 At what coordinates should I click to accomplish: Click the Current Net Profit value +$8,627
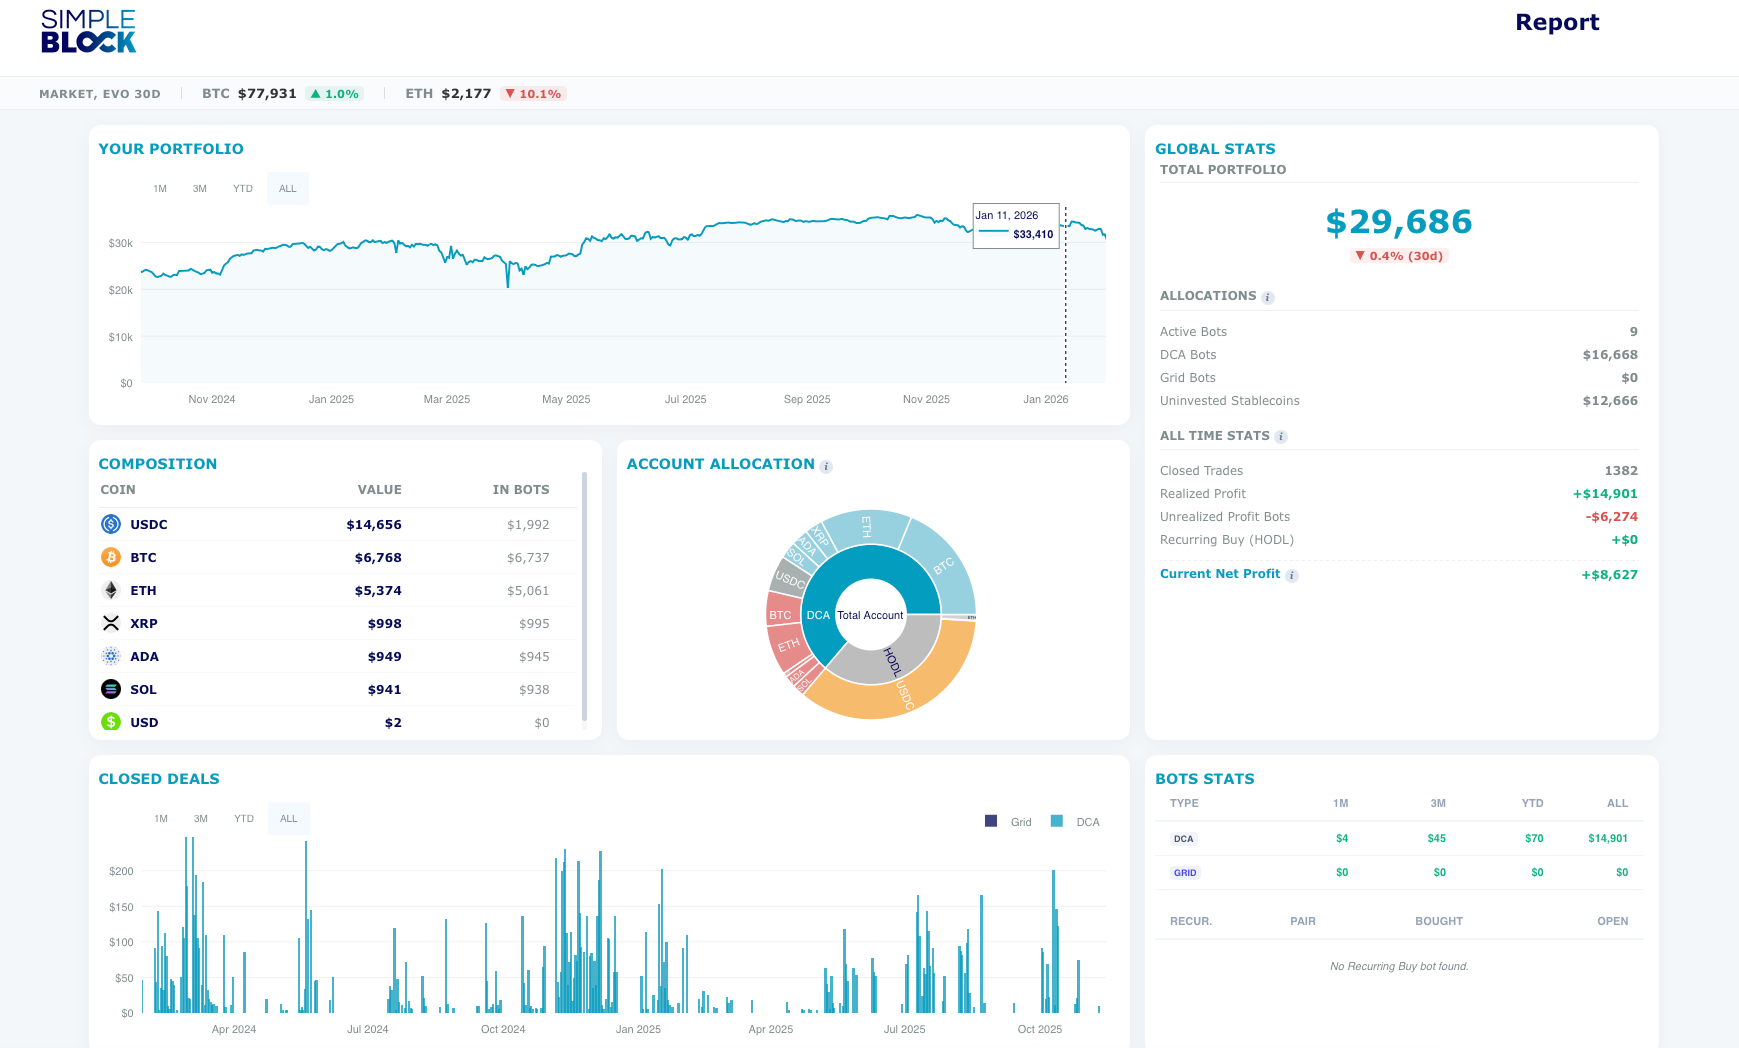tap(1609, 575)
